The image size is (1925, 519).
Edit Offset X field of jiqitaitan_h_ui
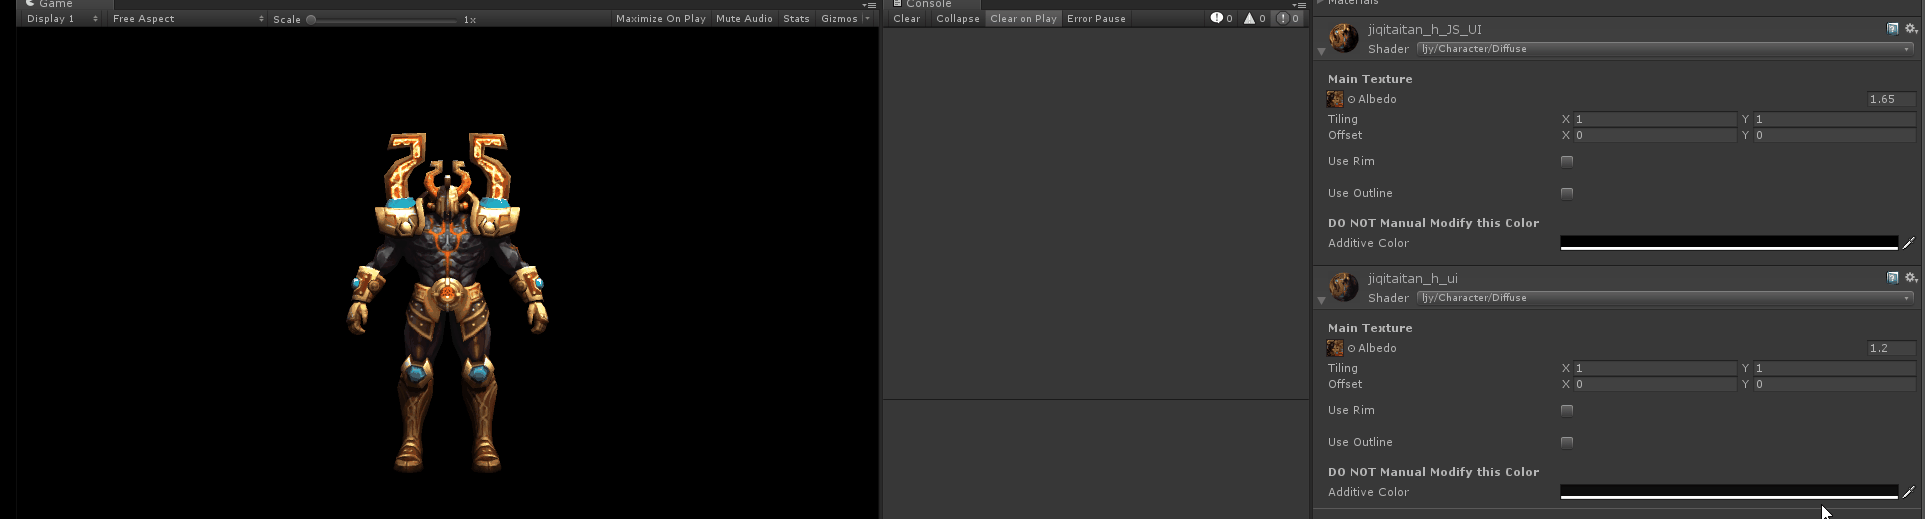[1655, 384]
